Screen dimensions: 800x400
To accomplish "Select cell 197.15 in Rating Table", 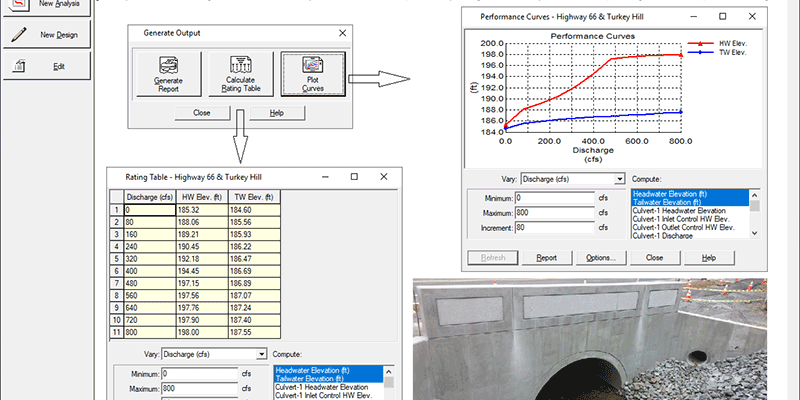I will [x=203, y=283].
